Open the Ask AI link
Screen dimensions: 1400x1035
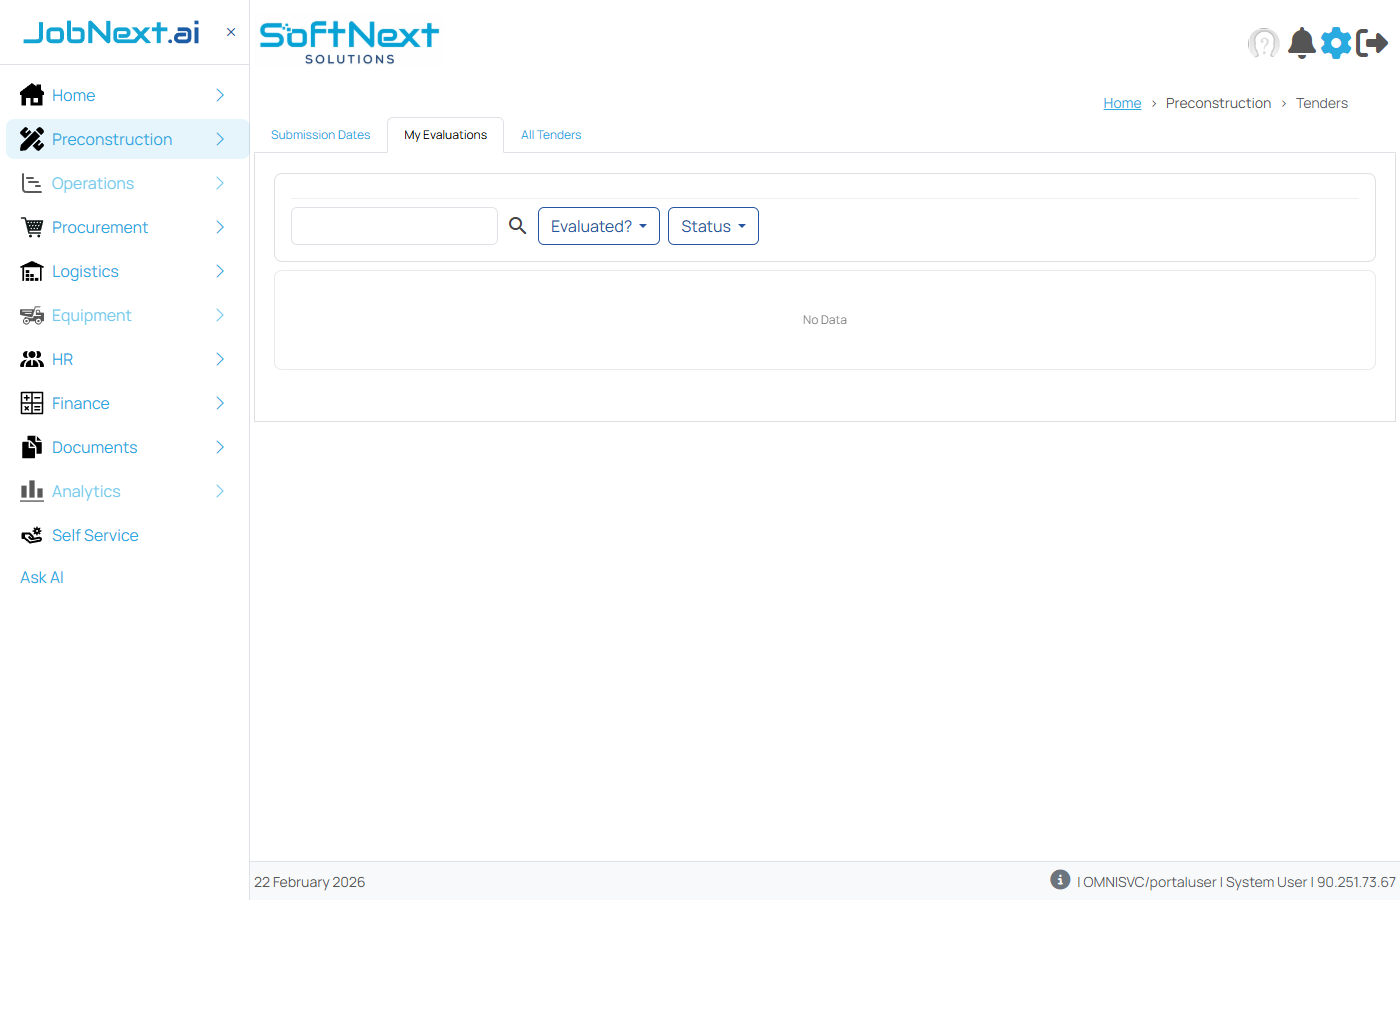pyautogui.click(x=42, y=577)
